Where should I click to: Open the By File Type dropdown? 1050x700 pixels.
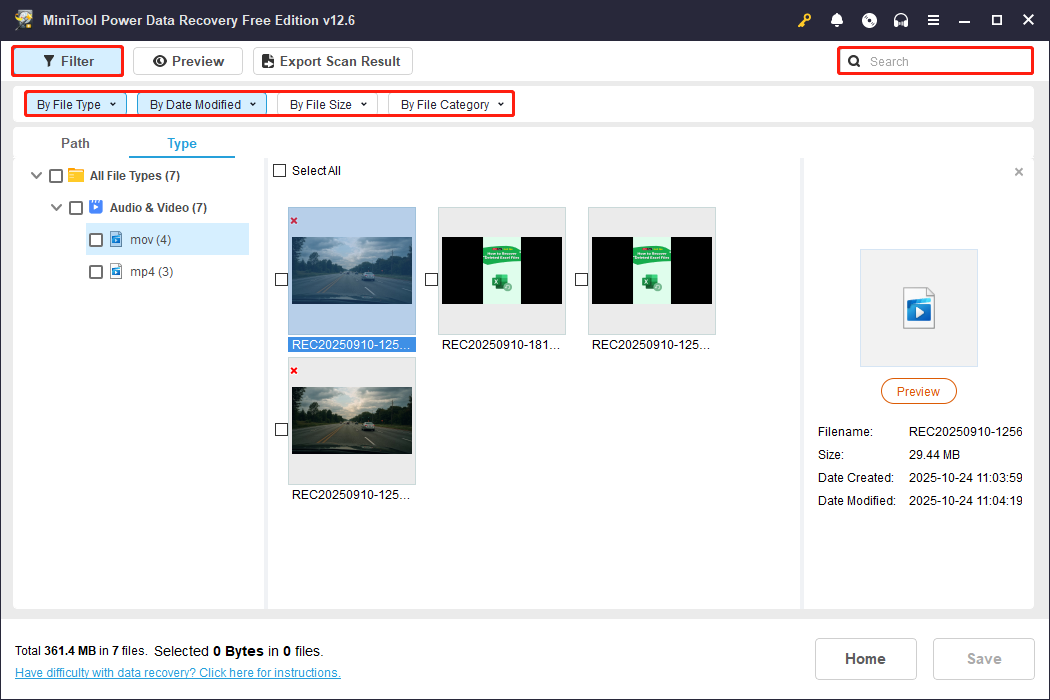click(75, 103)
